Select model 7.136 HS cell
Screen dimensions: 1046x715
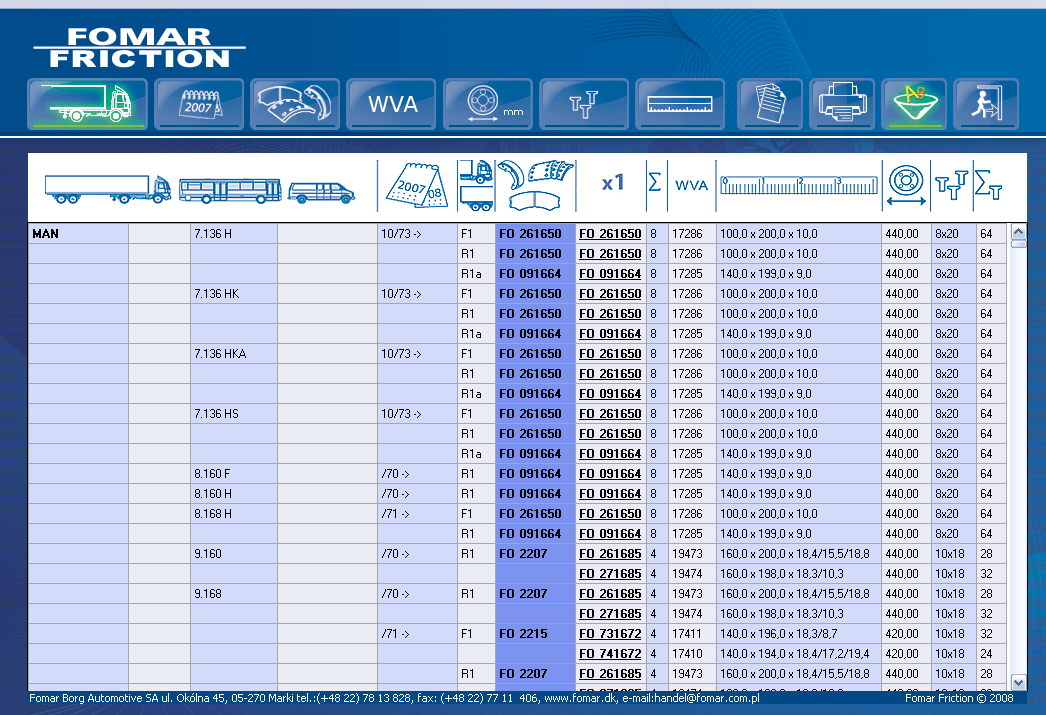(233, 414)
